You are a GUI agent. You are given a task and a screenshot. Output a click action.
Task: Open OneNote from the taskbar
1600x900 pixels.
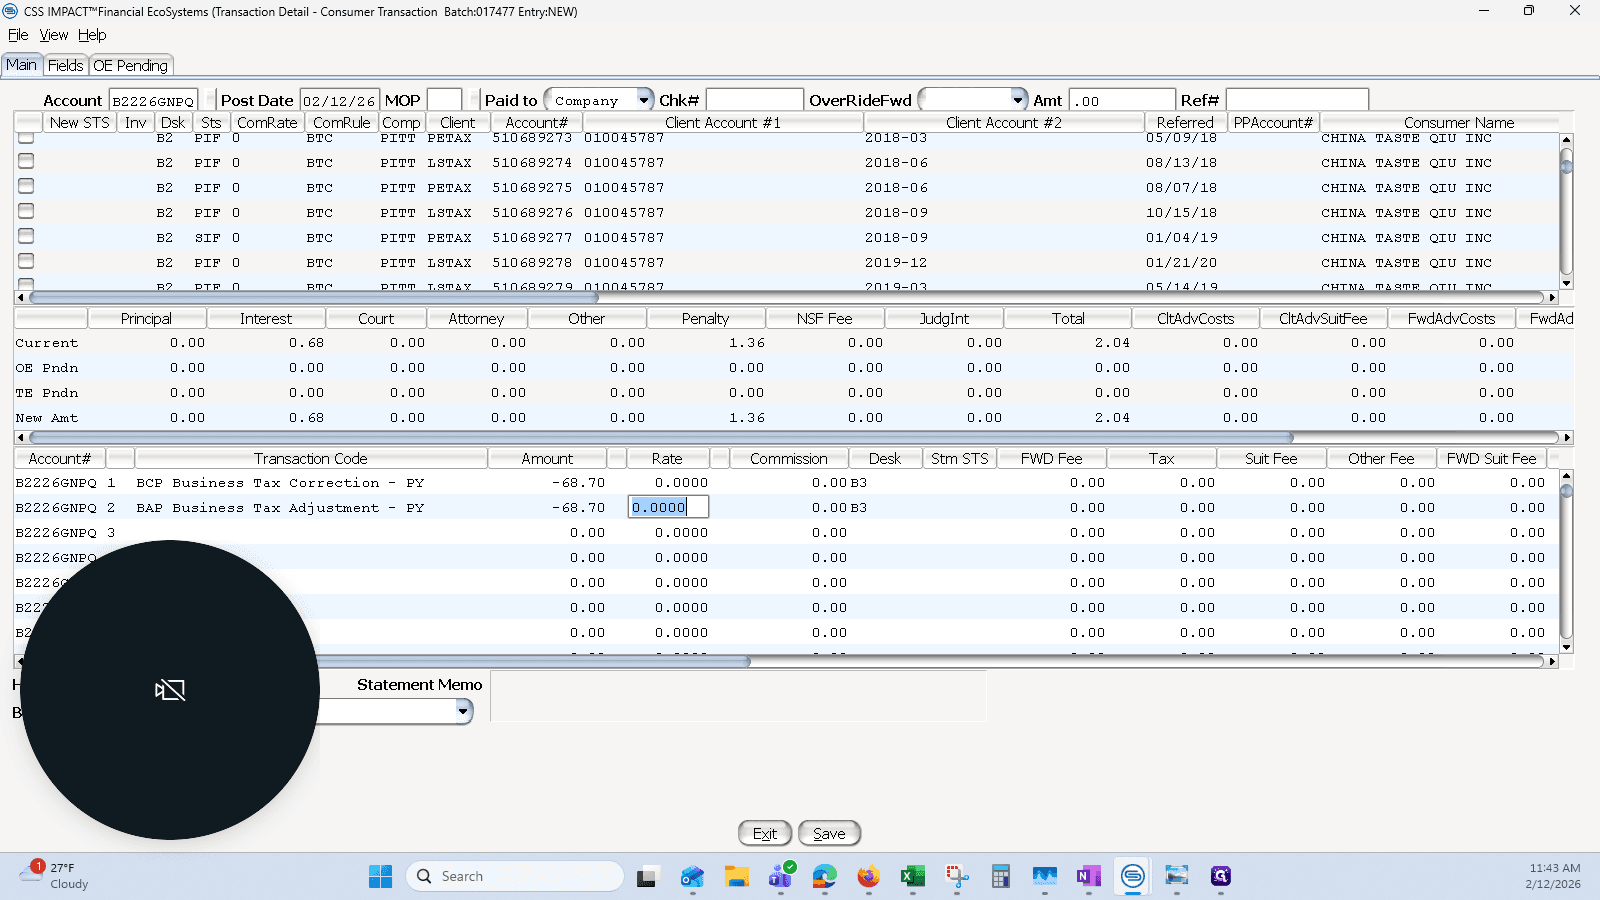click(x=1089, y=877)
